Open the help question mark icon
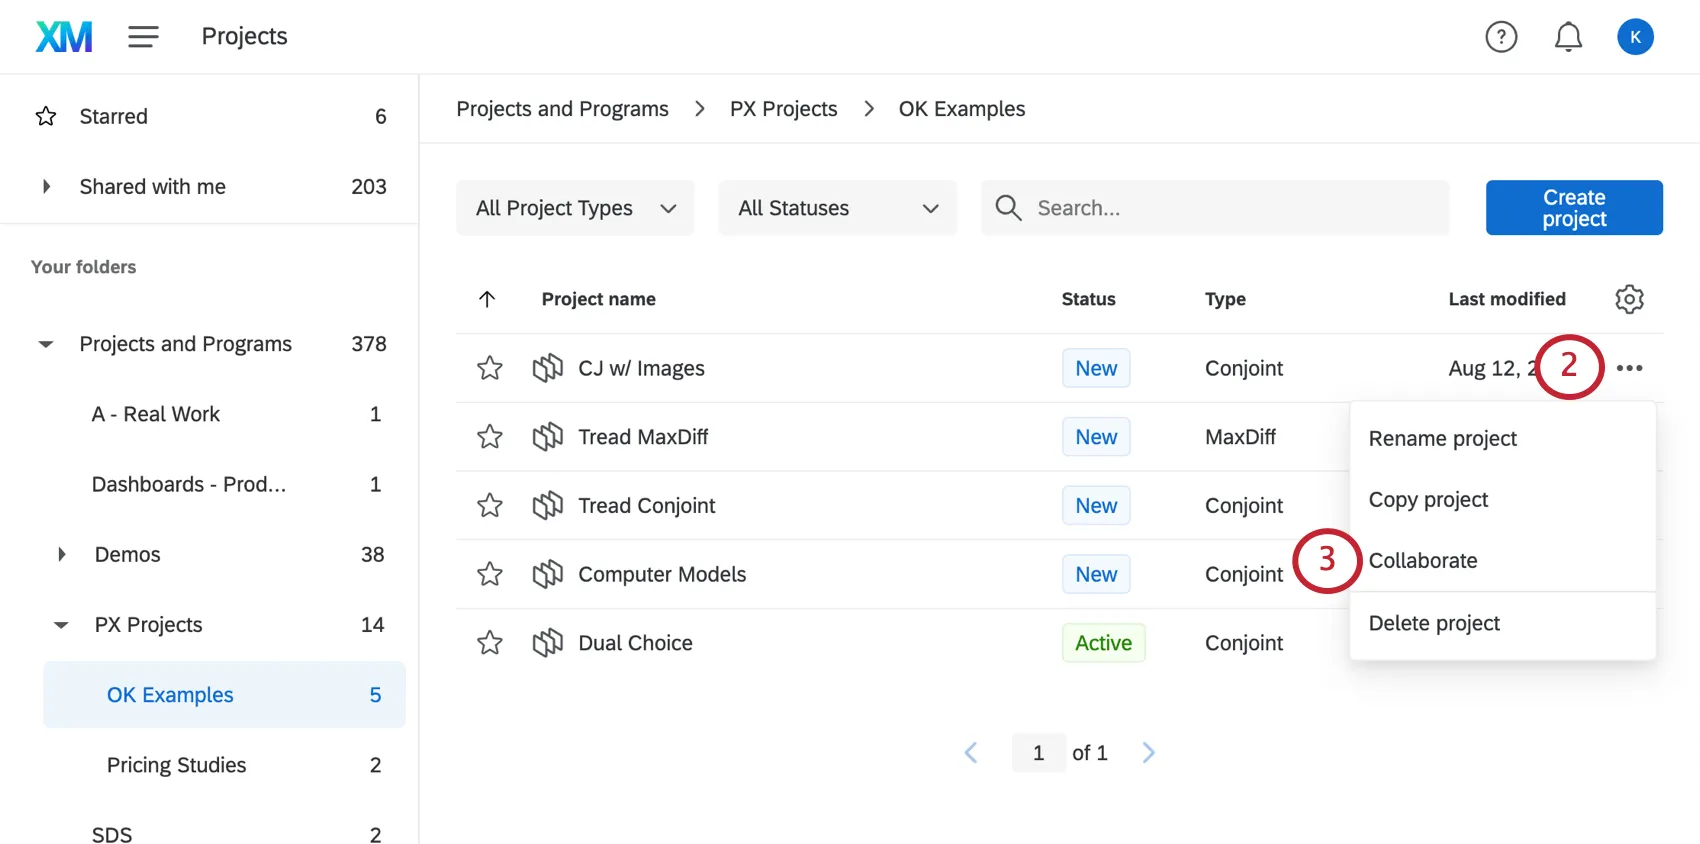This screenshot has width=1700, height=844. [x=1501, y=37]
